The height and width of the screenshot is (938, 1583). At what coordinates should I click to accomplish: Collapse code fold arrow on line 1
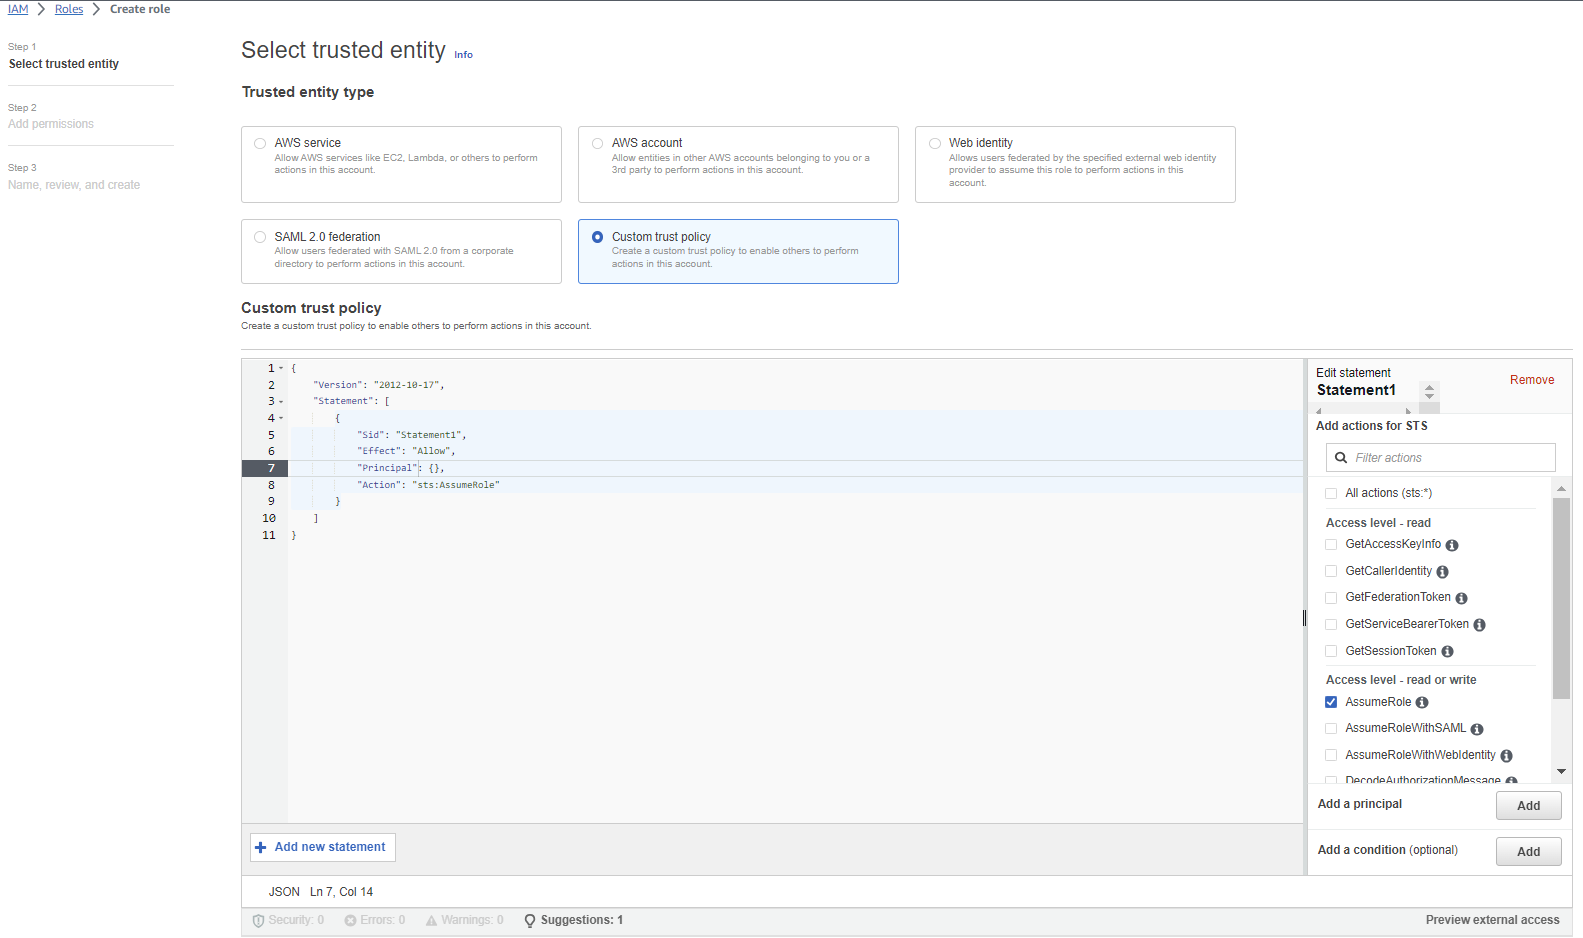point(281,369)
